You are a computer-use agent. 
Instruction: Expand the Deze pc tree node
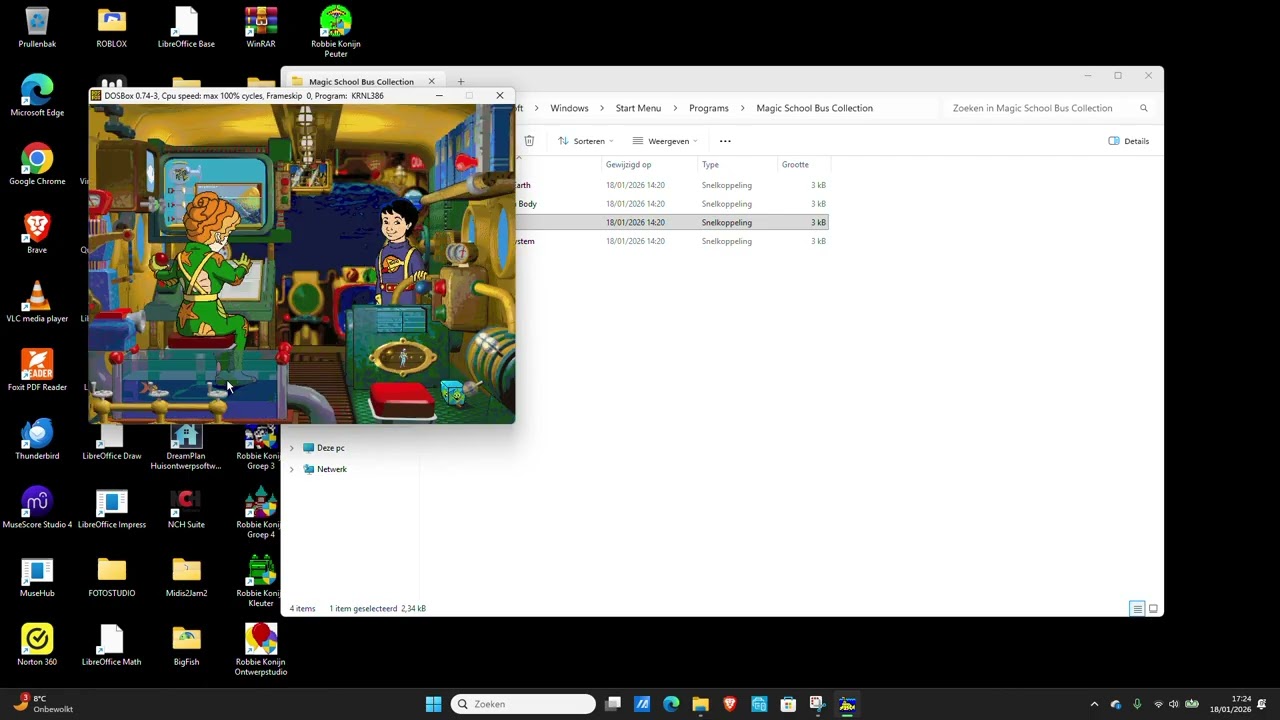pos(292,448)
